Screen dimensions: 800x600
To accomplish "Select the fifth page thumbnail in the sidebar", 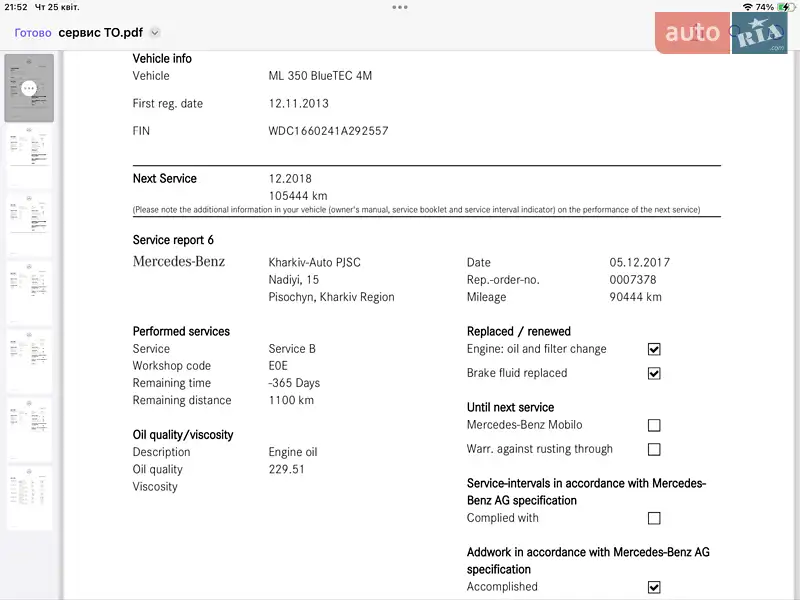I will pos(29,361).
